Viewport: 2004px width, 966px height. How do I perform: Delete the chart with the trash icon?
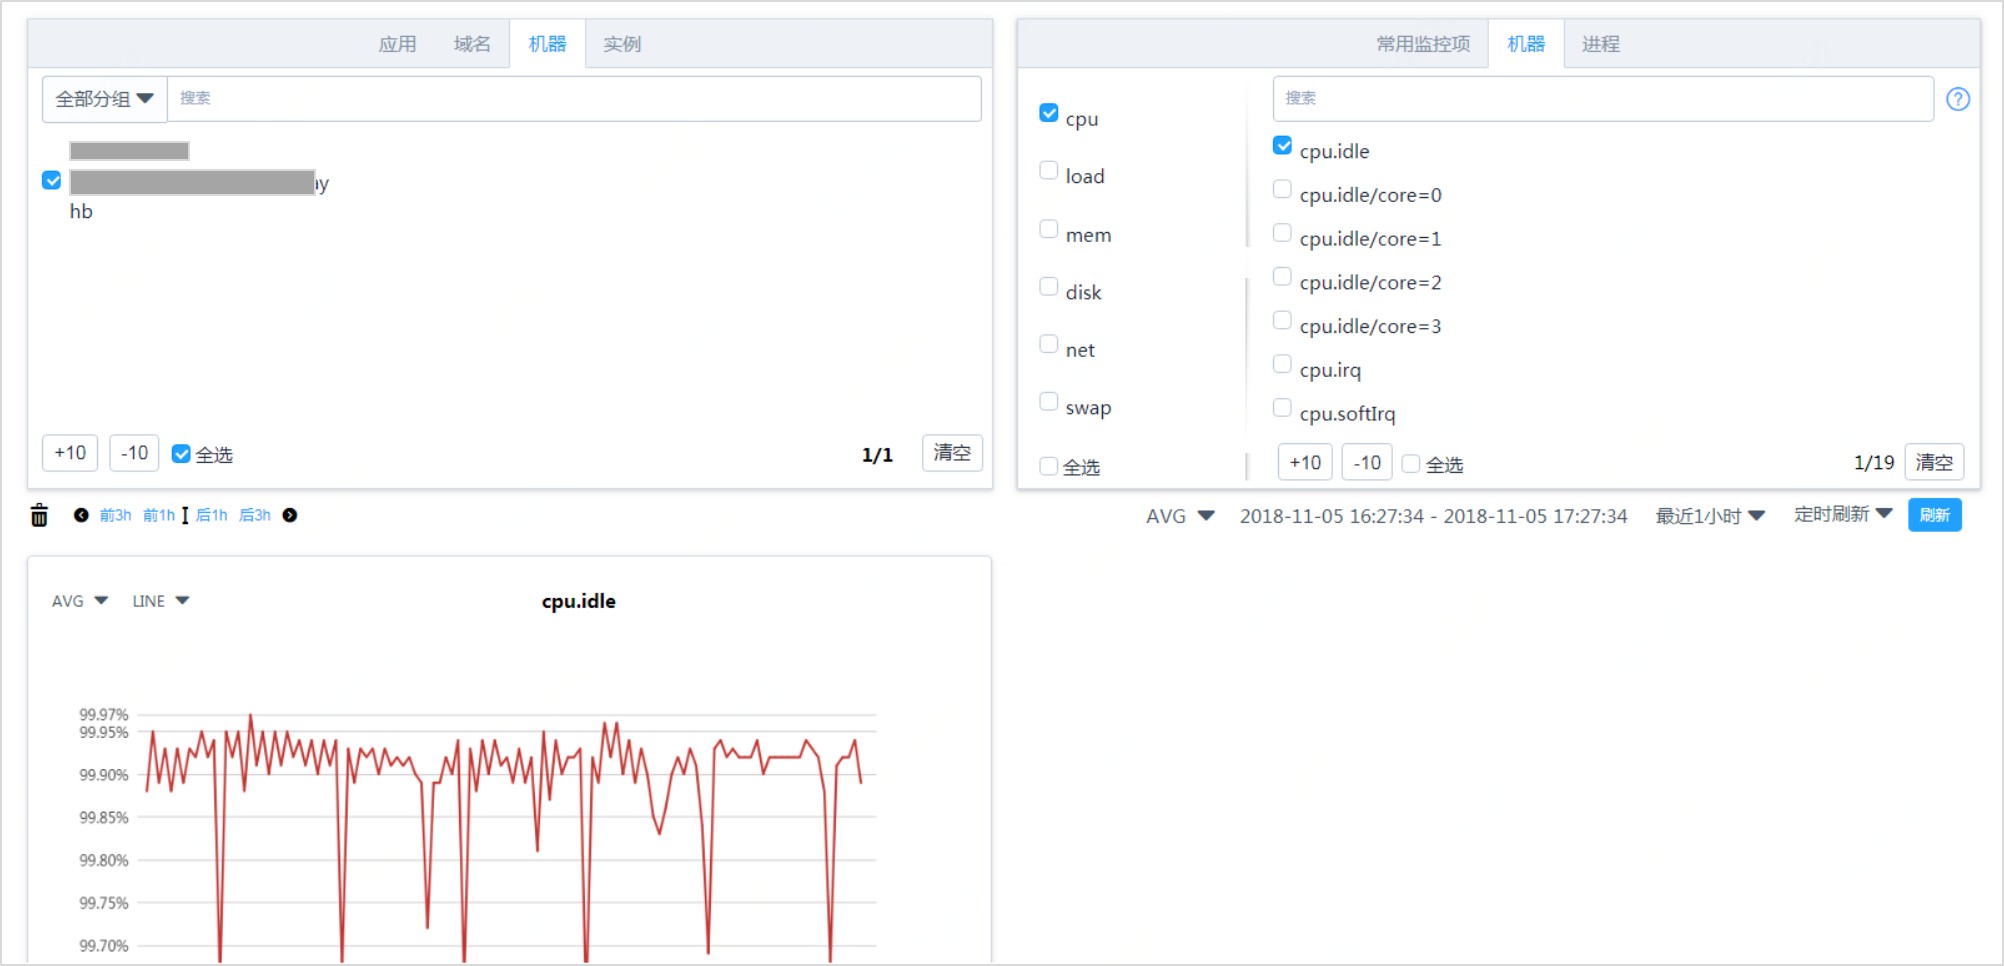point(39,515)
